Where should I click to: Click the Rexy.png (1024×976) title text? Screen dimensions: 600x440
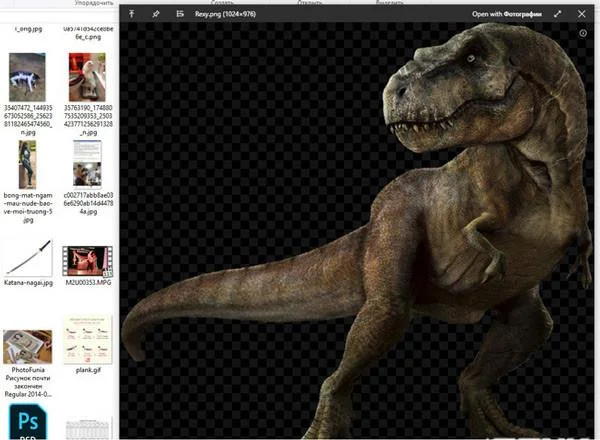tap(225, 14)
